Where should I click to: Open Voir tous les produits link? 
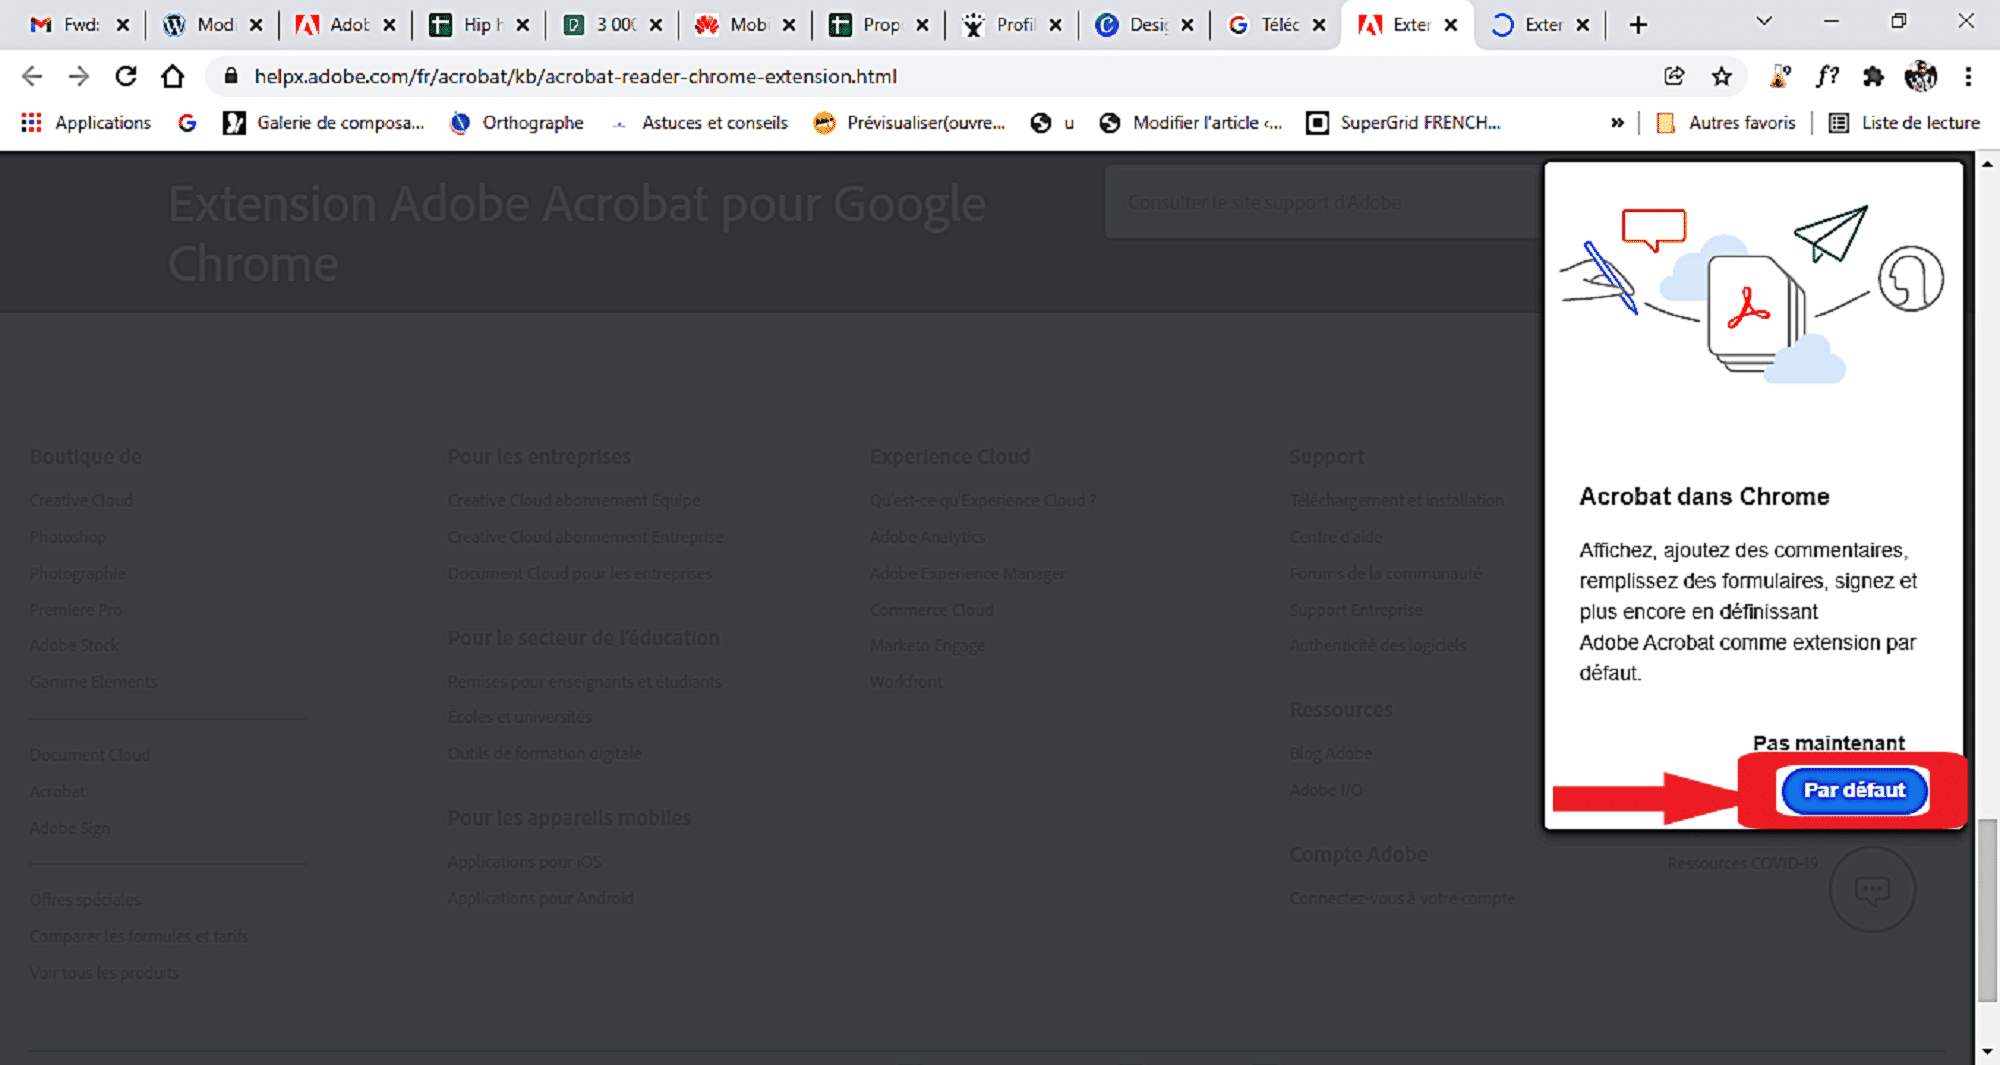pyautogui.click(x=104, y=973)
